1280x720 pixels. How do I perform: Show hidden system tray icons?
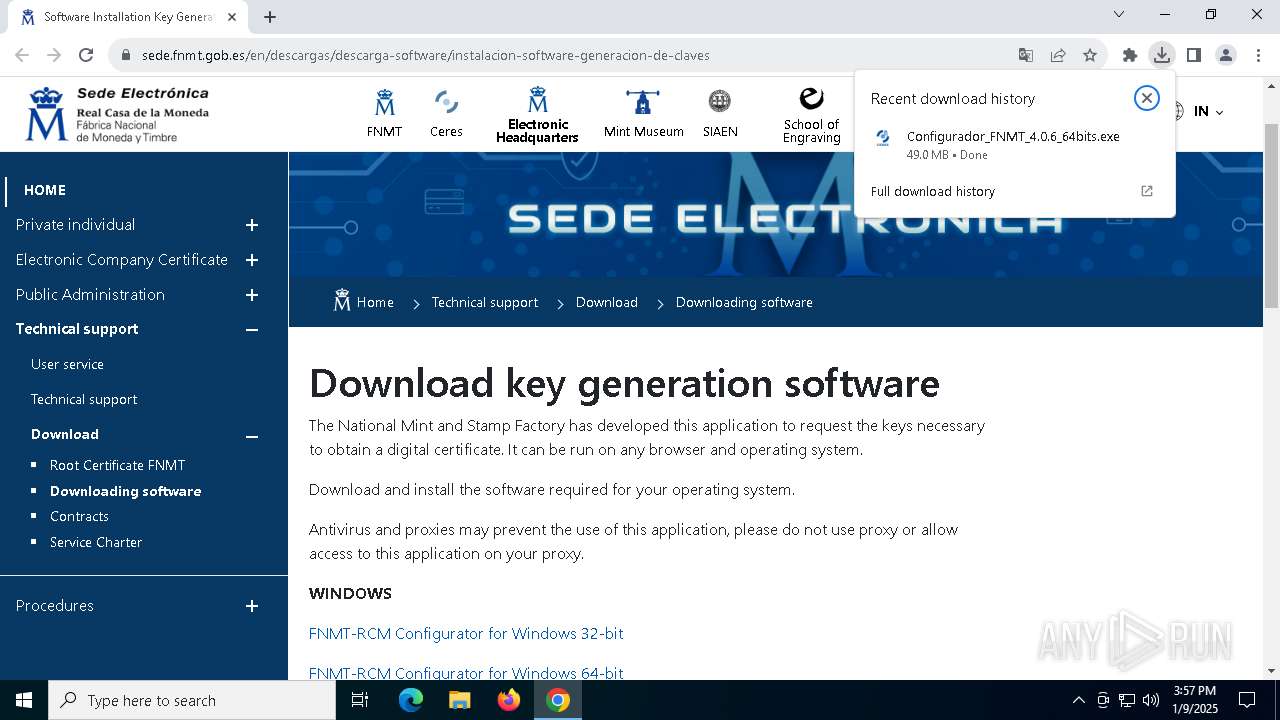pyautogui.click(x=1078, y=700)
